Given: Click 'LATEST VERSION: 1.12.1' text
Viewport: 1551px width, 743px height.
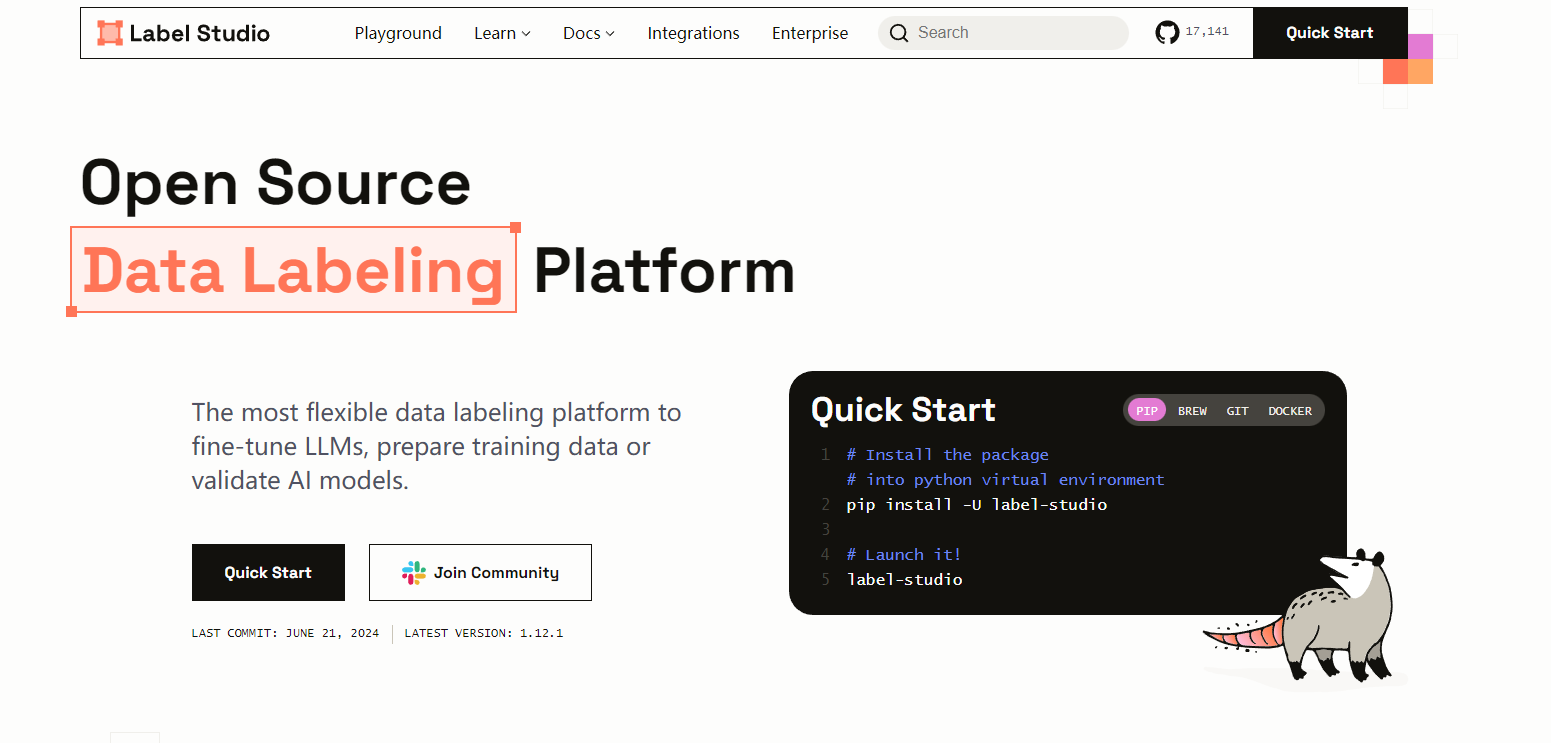Looking at the screenshot, I should 484,633.
